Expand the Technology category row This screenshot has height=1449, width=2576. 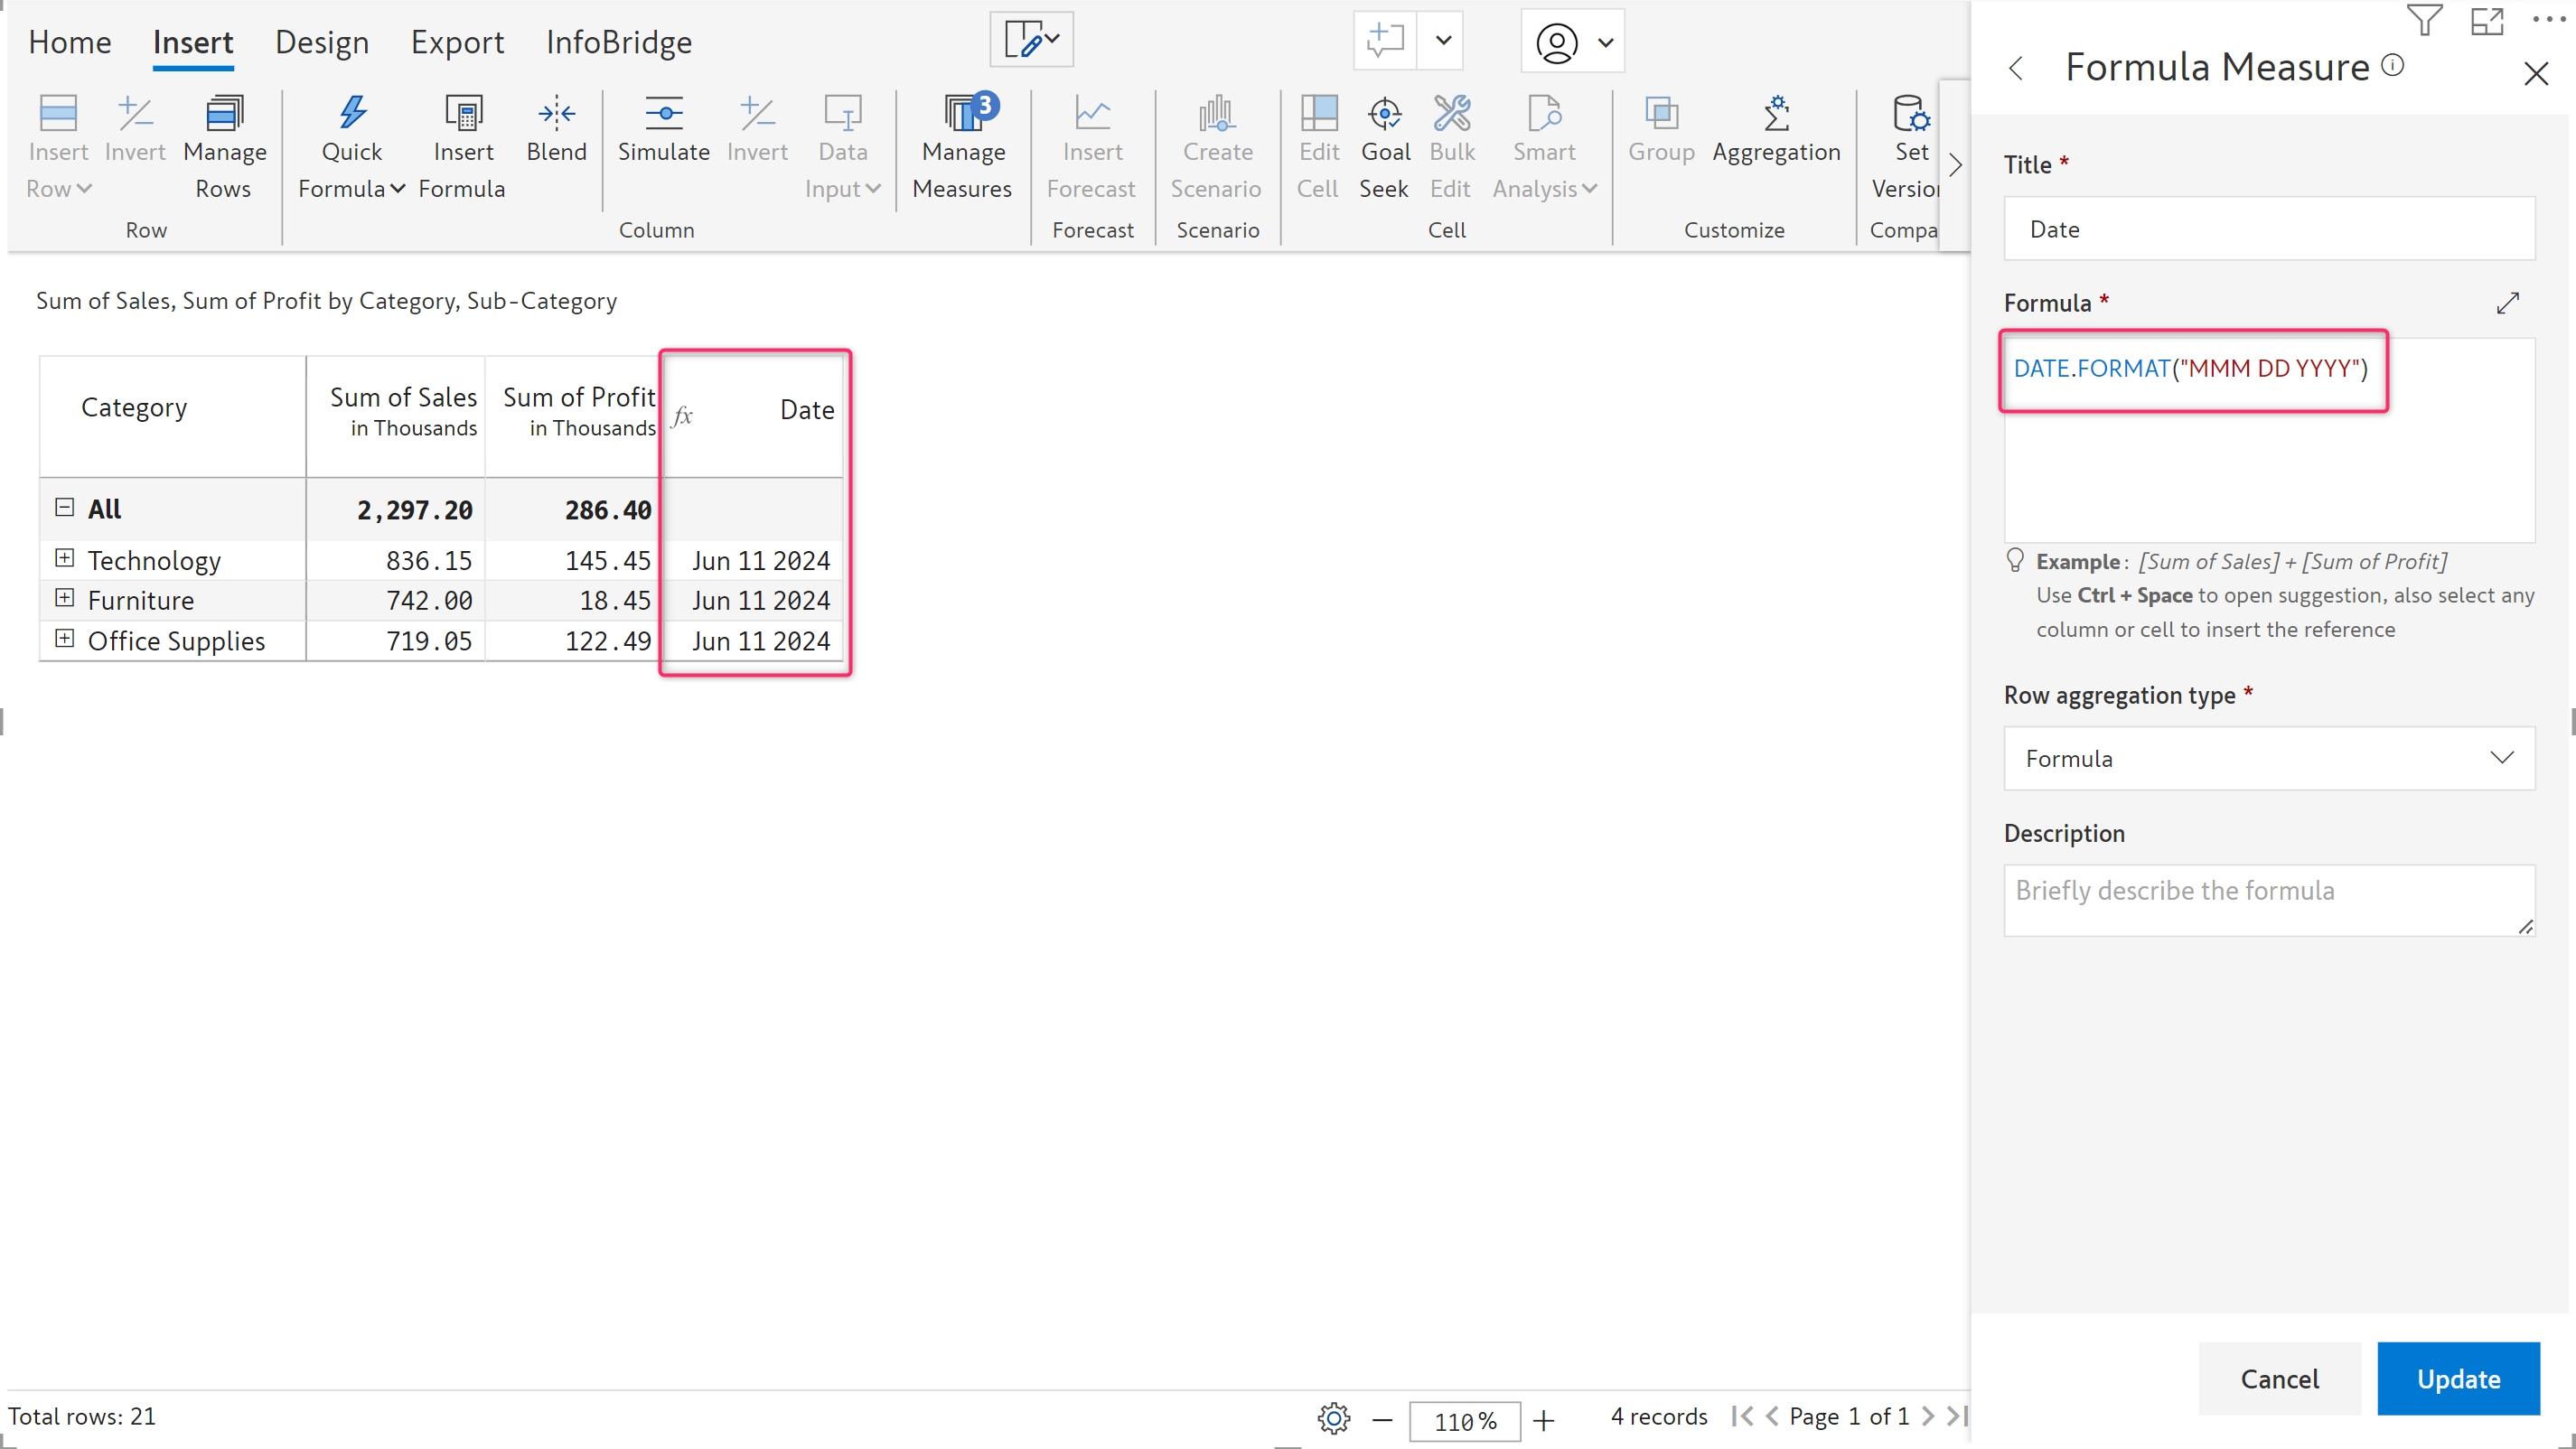pyautogui.click(x=65, y=558)
